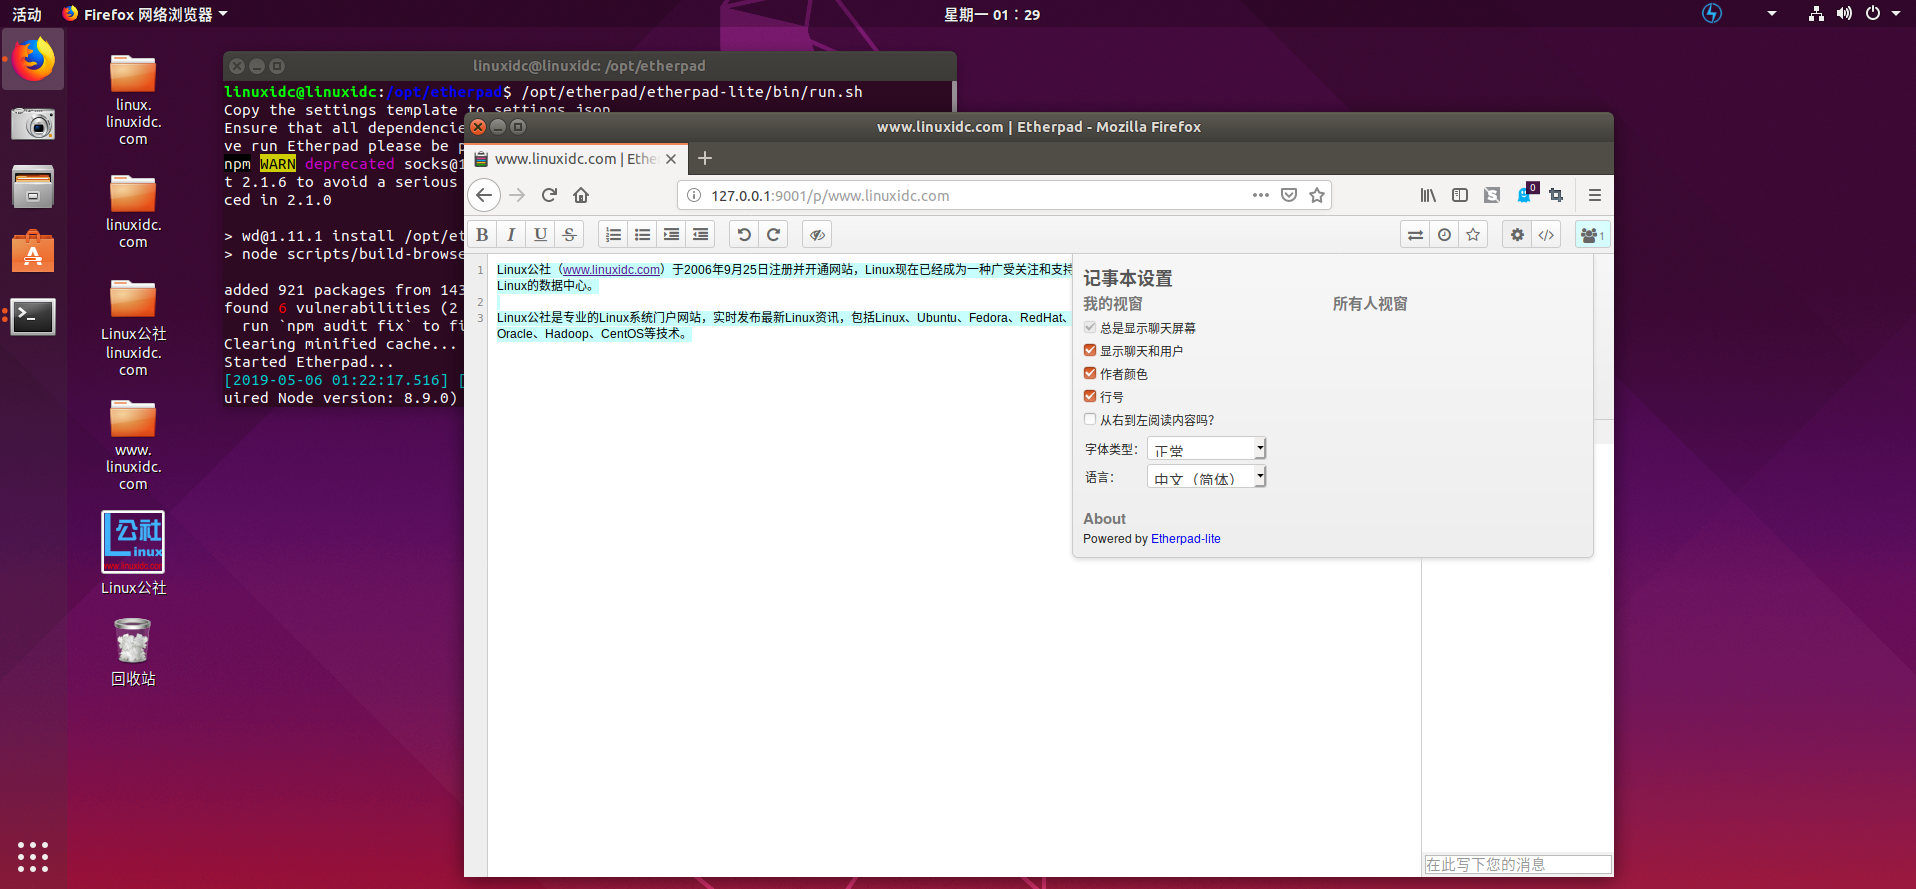Select linux.linuxidc.com desktop folder
This screenshot has width=1916, height=889.
click(133, 100)
